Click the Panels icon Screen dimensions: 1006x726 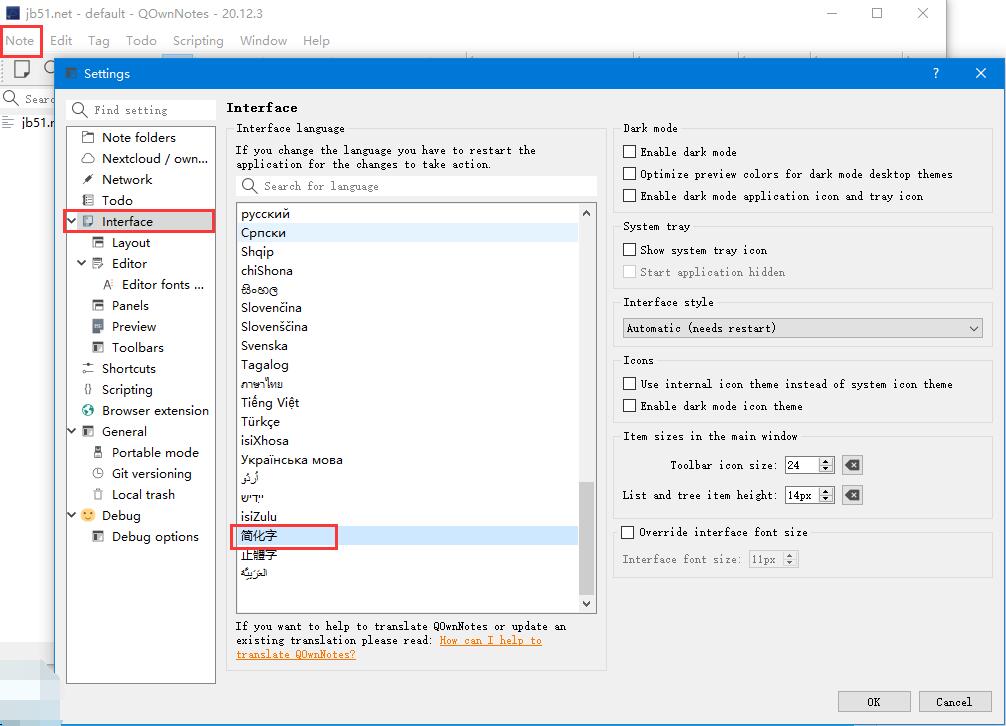[x=98, y=305]
